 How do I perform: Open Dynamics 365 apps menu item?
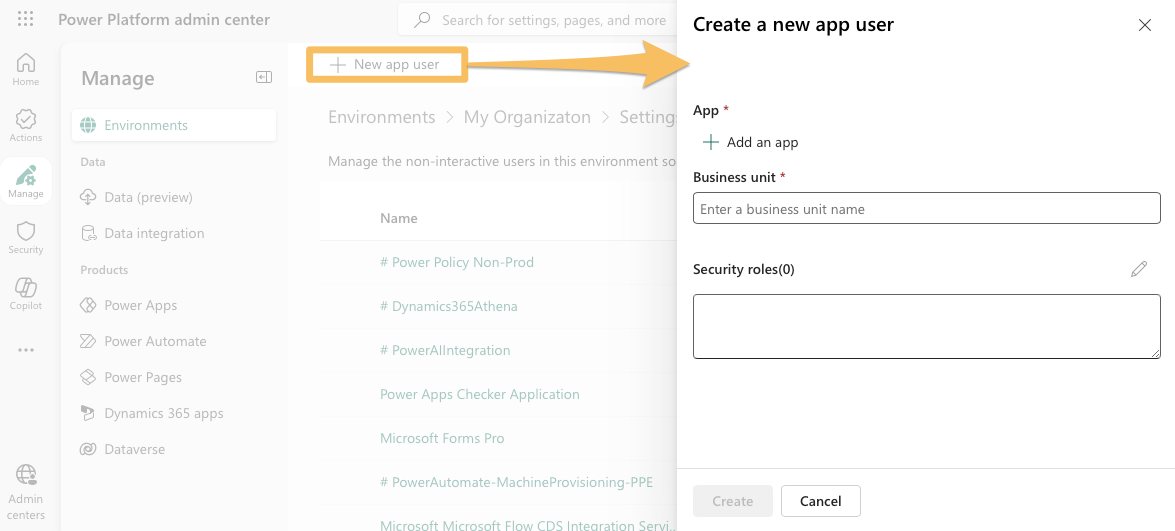[x=163, y=413]
